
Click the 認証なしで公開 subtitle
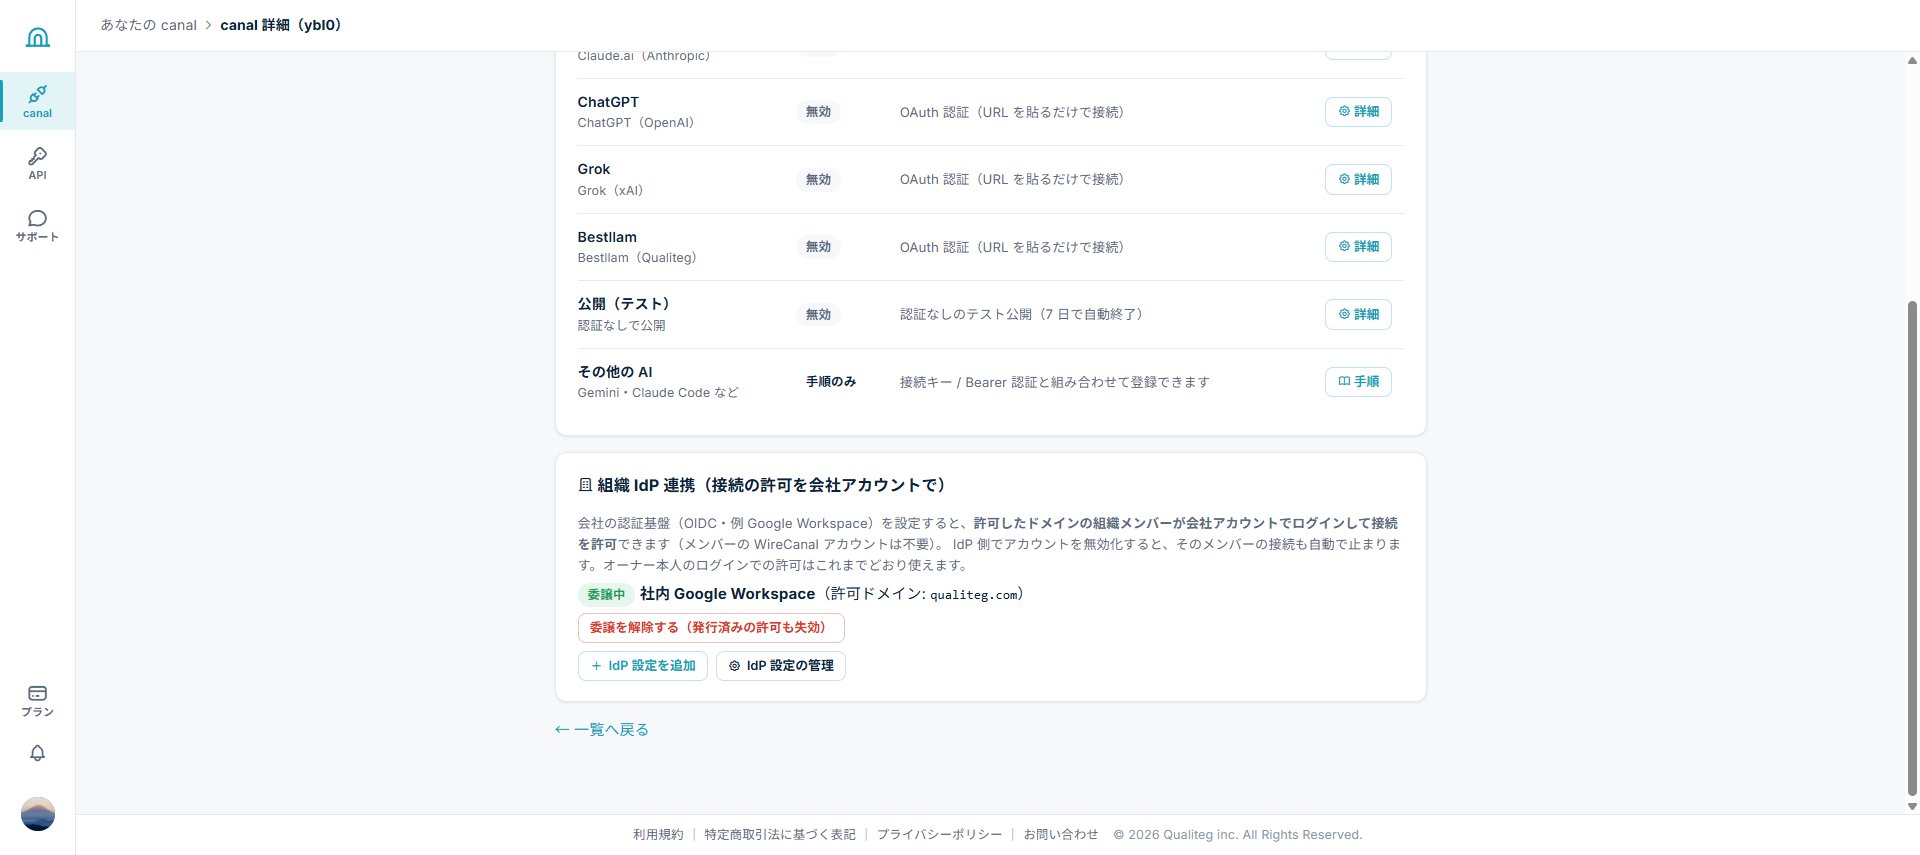pos(621,326)
